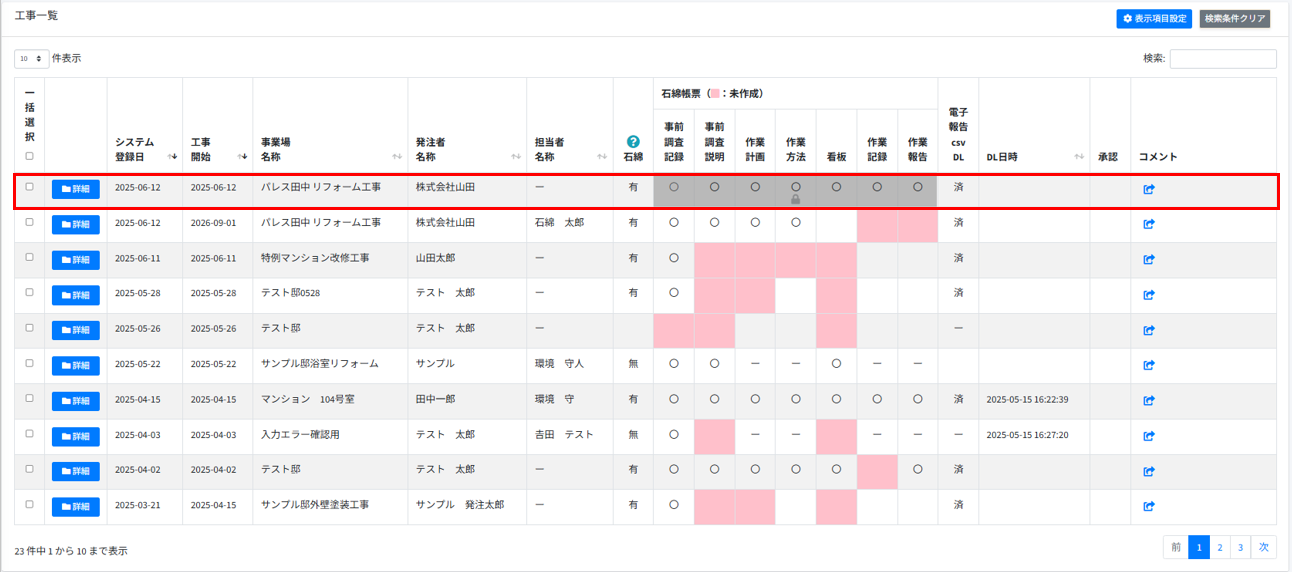
Task: Select checkbox for サンプル邸浴室リフォーム row
Action: pyautogui.click(x=29, y=363)
